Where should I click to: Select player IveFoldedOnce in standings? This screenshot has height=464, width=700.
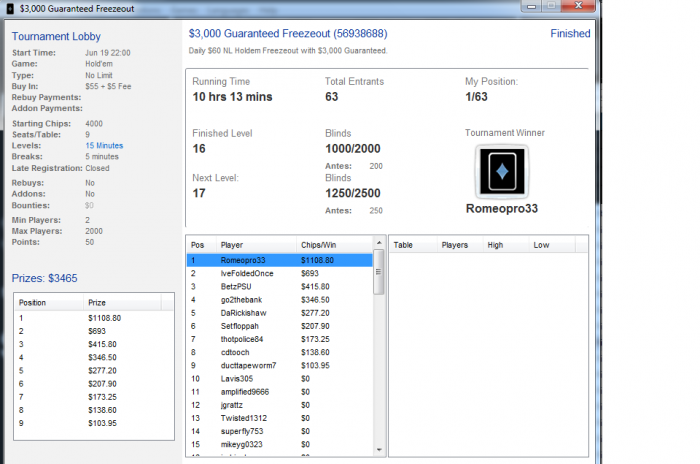[x=279, y=273]
